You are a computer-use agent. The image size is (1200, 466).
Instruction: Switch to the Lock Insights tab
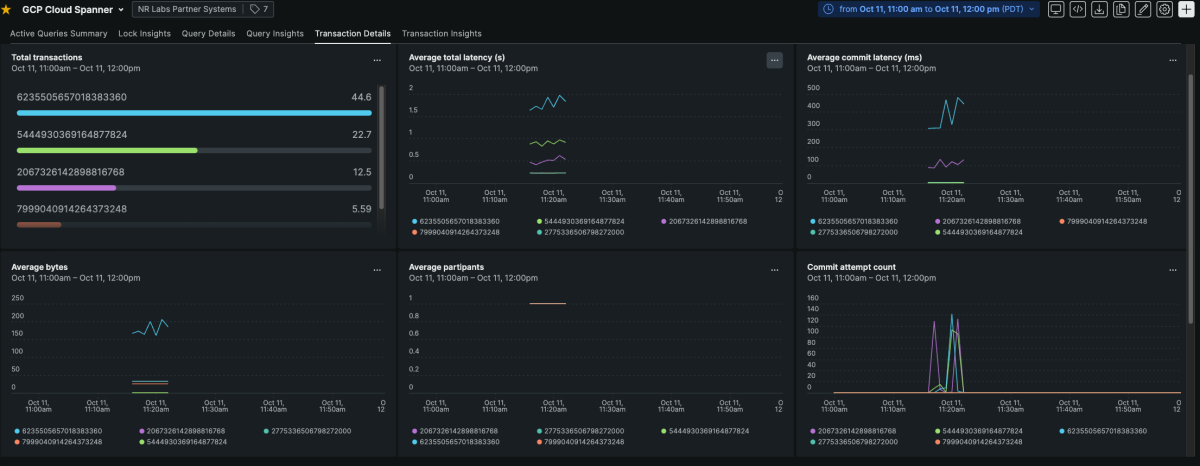(144, 33)
